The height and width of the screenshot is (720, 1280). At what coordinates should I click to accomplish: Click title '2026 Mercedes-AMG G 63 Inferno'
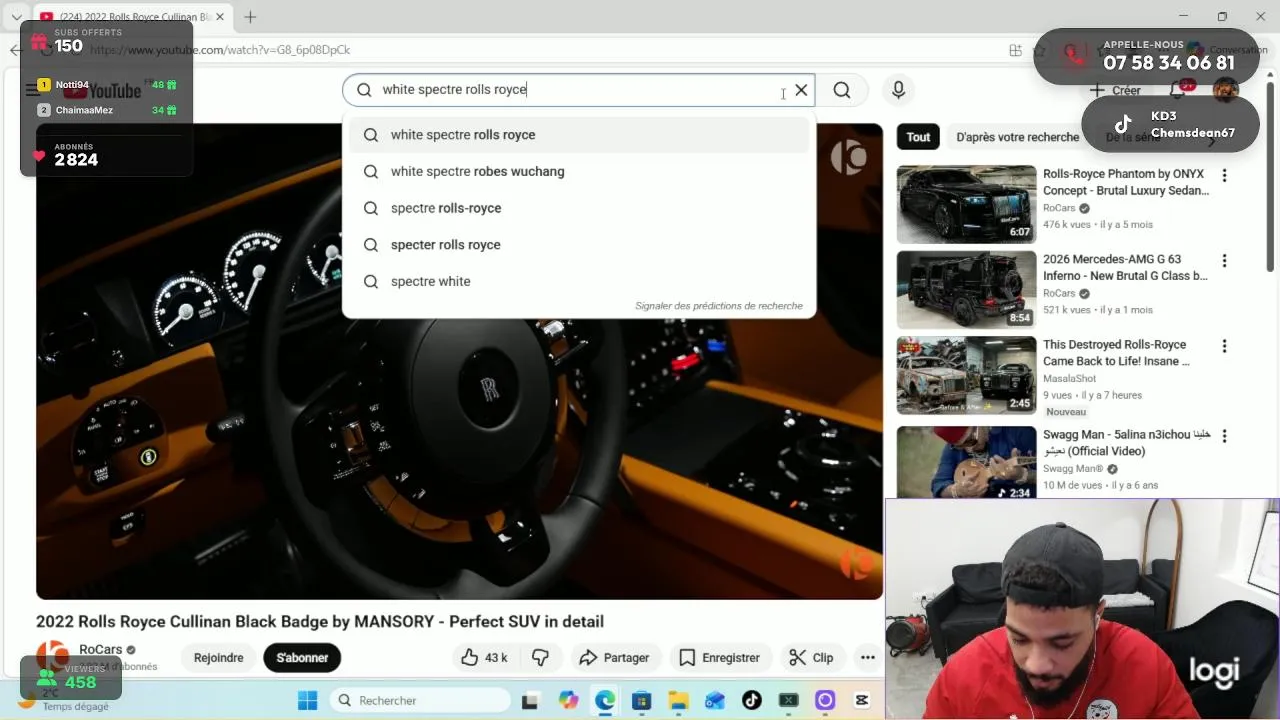pyautogui.click(x=1126, y=267)
